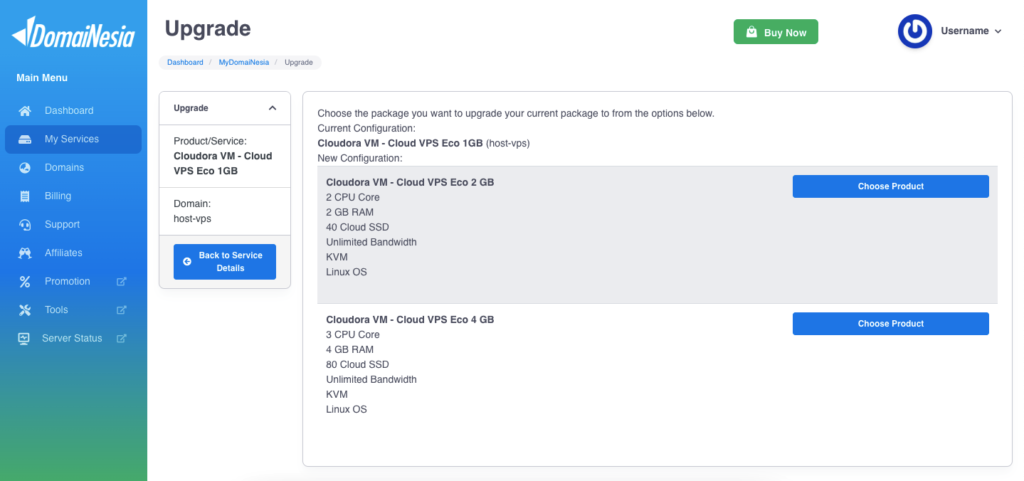Click the 'Product/Service:' label
The height and width of the screenshot is (481, 1024).
click(x=210, y=141)
